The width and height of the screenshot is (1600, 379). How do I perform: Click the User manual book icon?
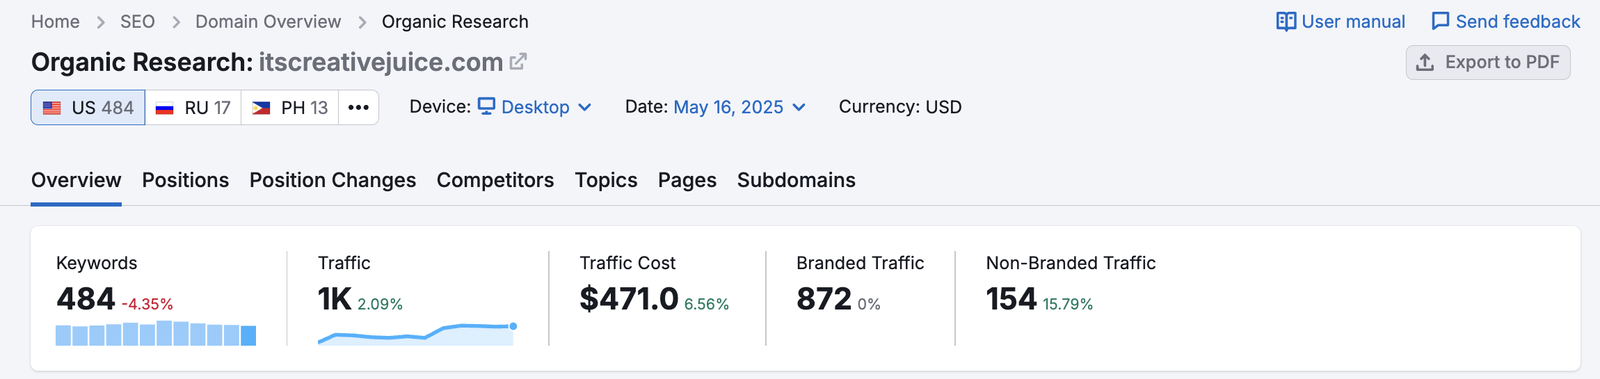[x=1286, y=21]
